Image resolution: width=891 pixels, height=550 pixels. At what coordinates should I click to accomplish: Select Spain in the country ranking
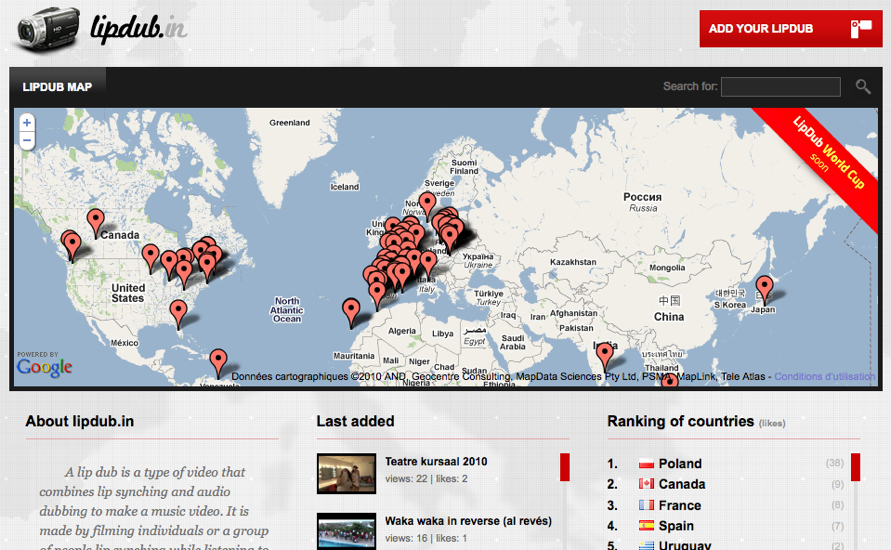676,526
